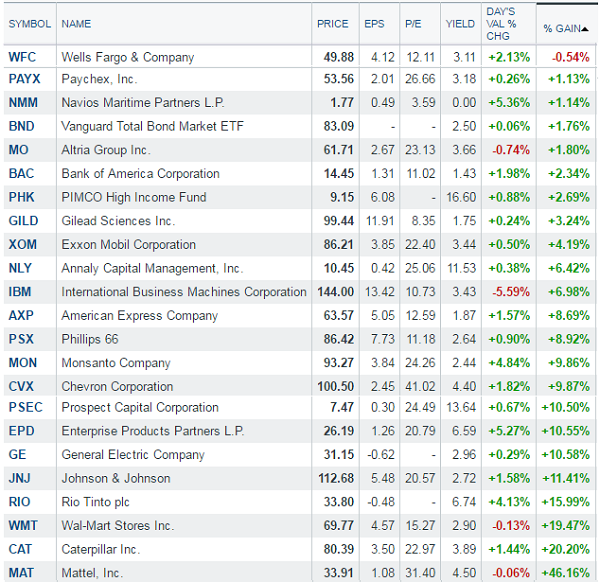Click the 16.60 yield value
Viewport: 600px width, 582px height.
click(x=461, y=197)
